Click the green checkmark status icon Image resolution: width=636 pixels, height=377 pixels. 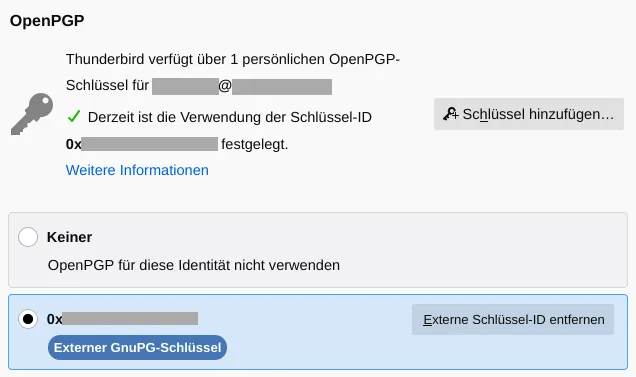pyautogui.click(x=74, y=117)
